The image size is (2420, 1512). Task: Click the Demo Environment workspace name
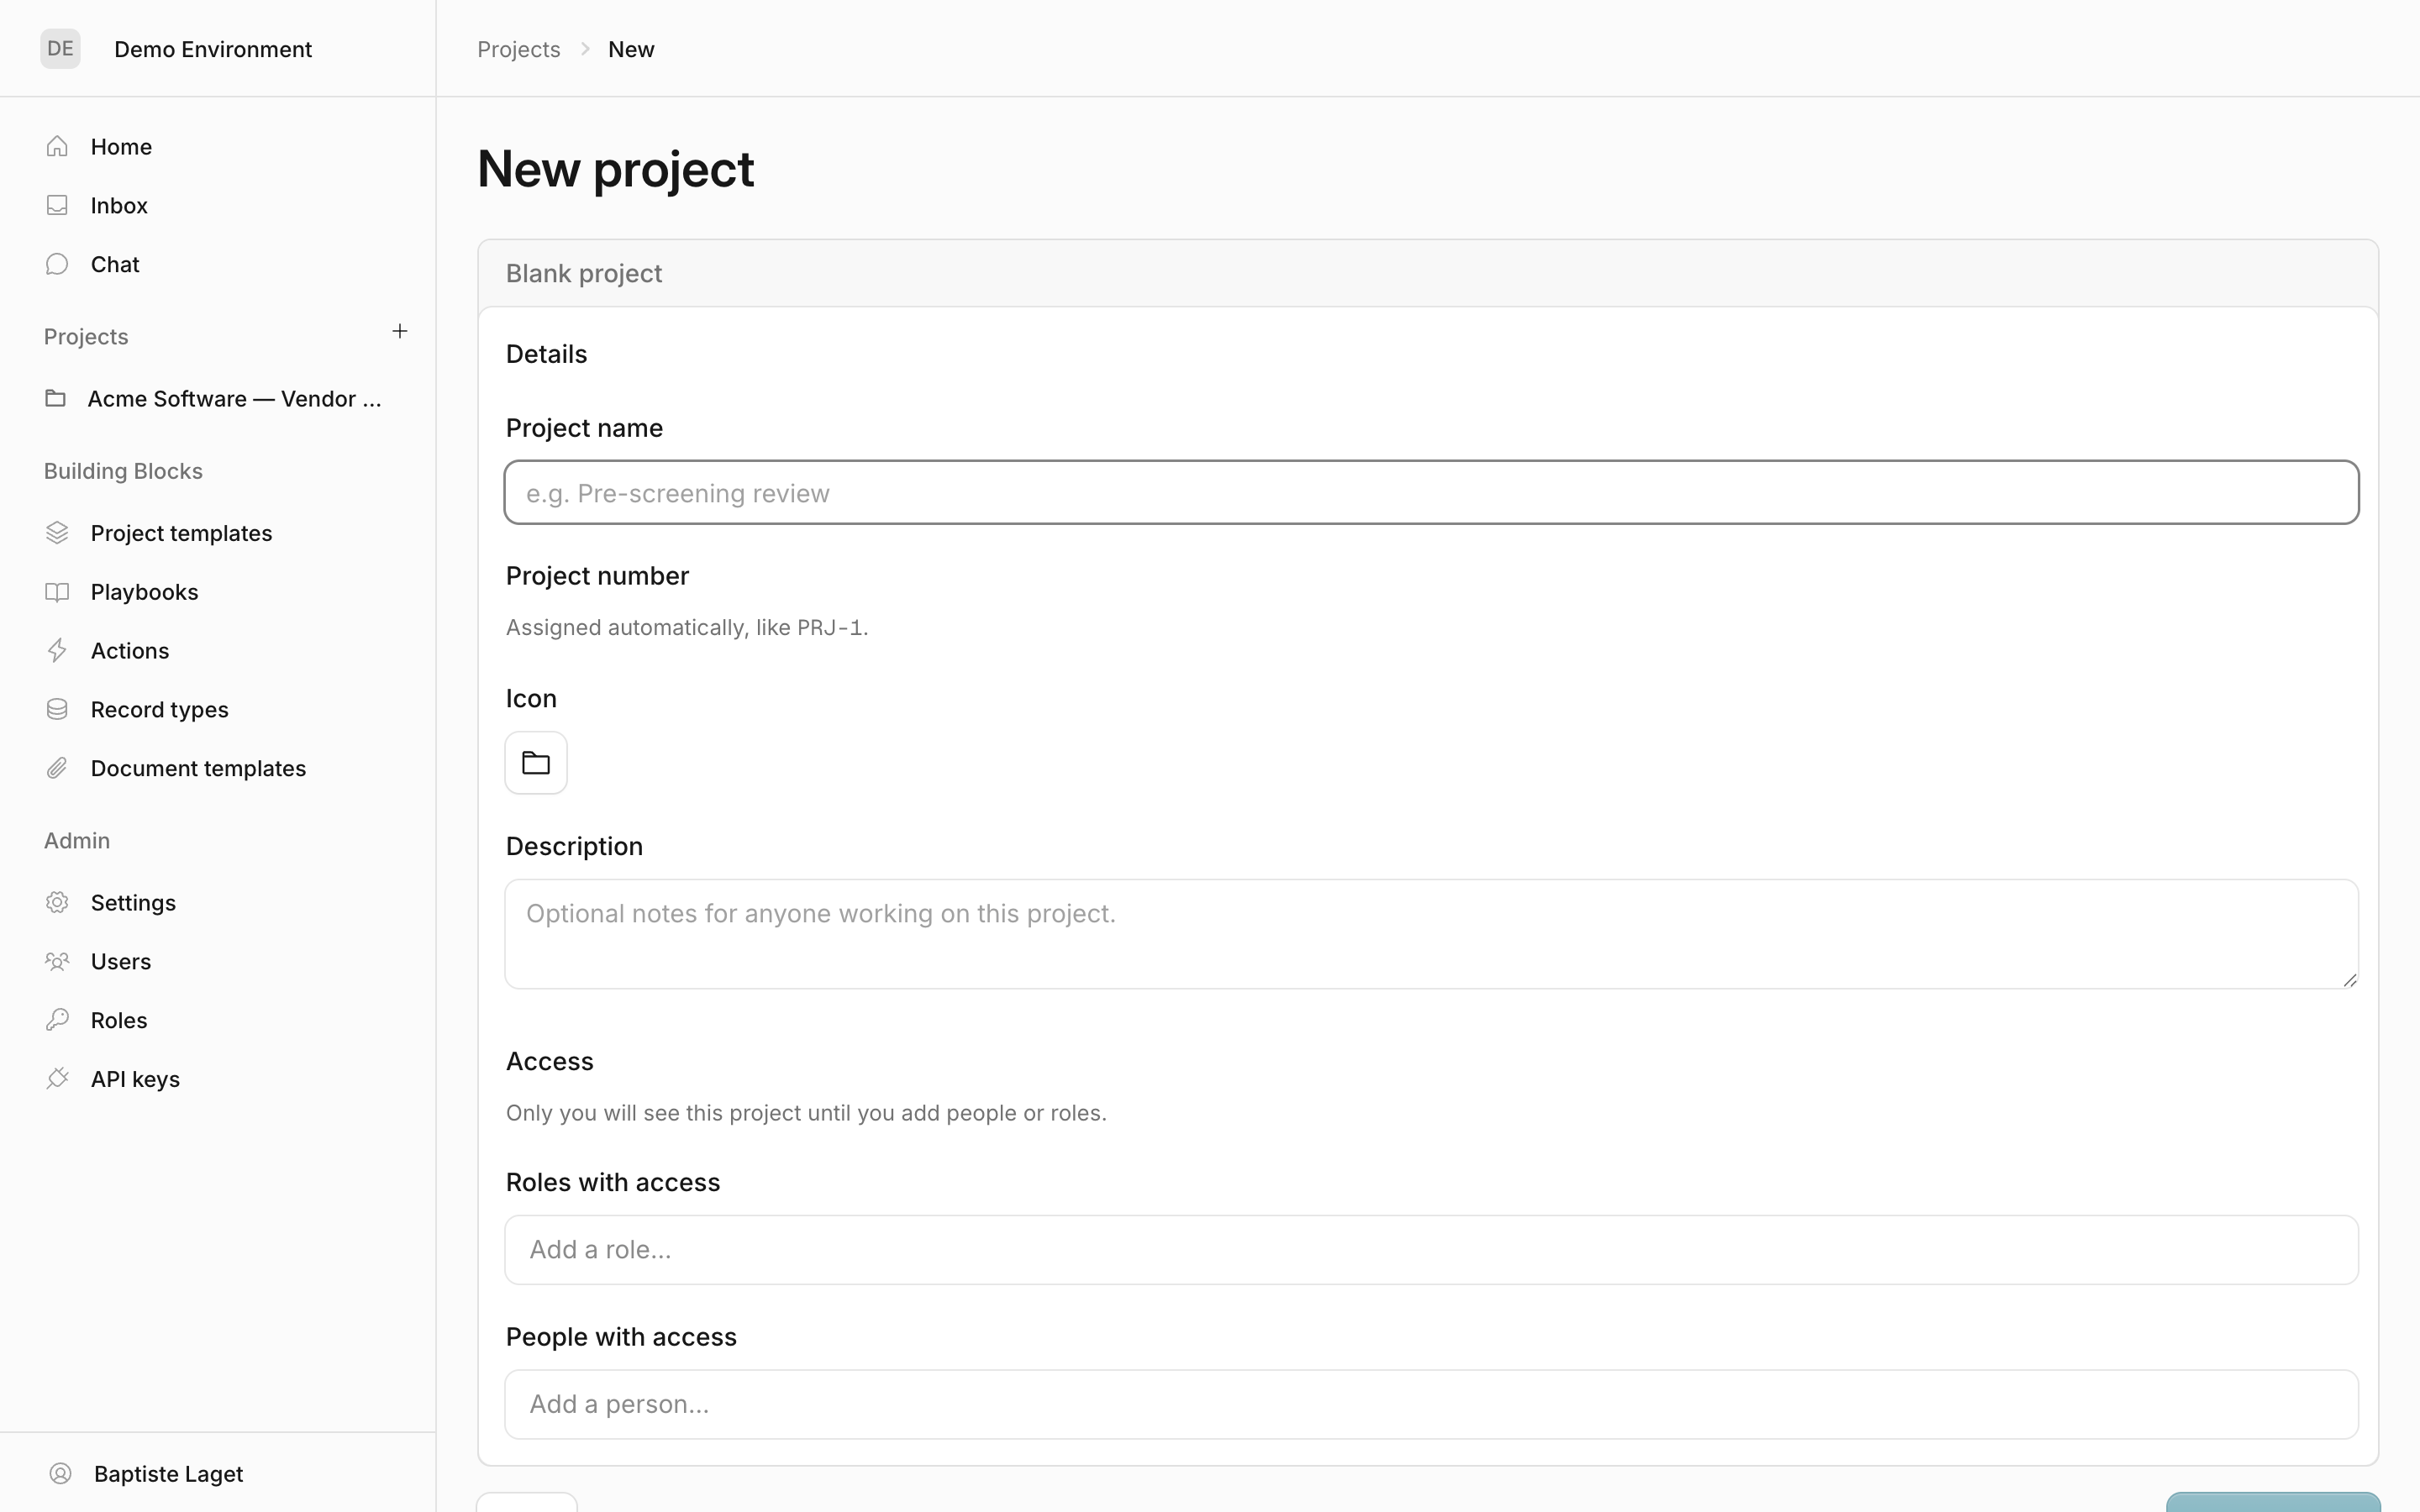click(213, 49)
